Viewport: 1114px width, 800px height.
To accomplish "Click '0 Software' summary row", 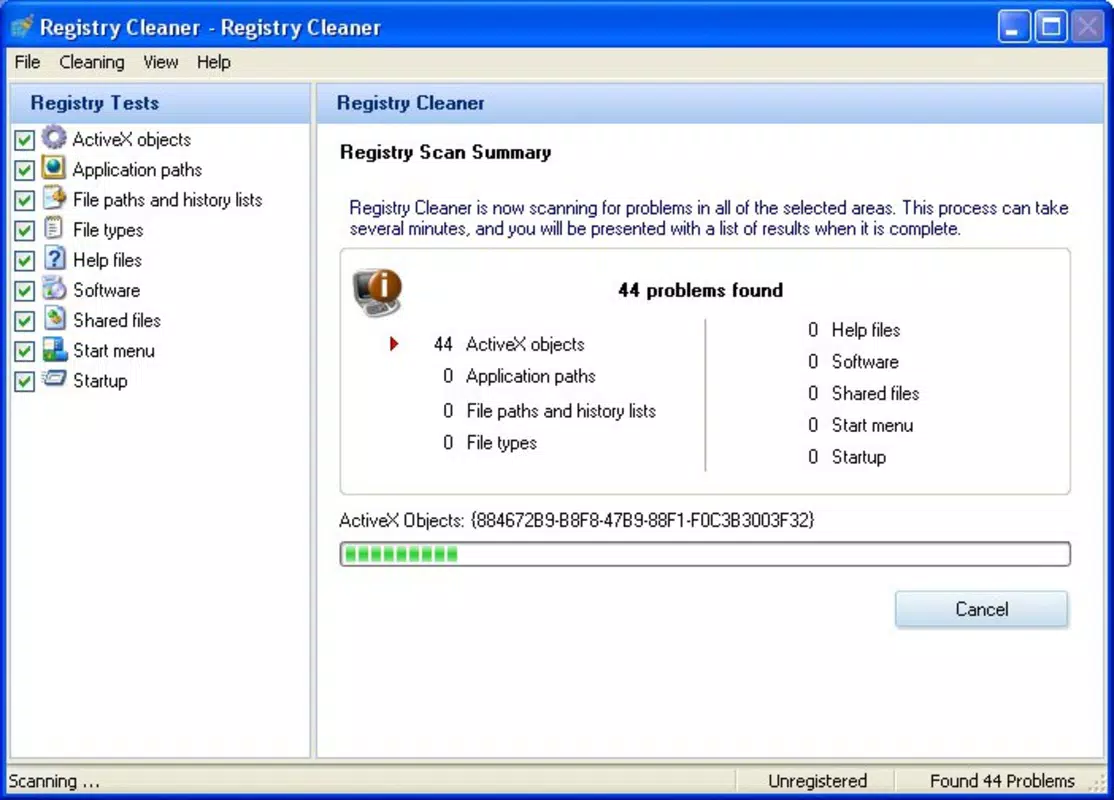I will click(x=853, y=362).
